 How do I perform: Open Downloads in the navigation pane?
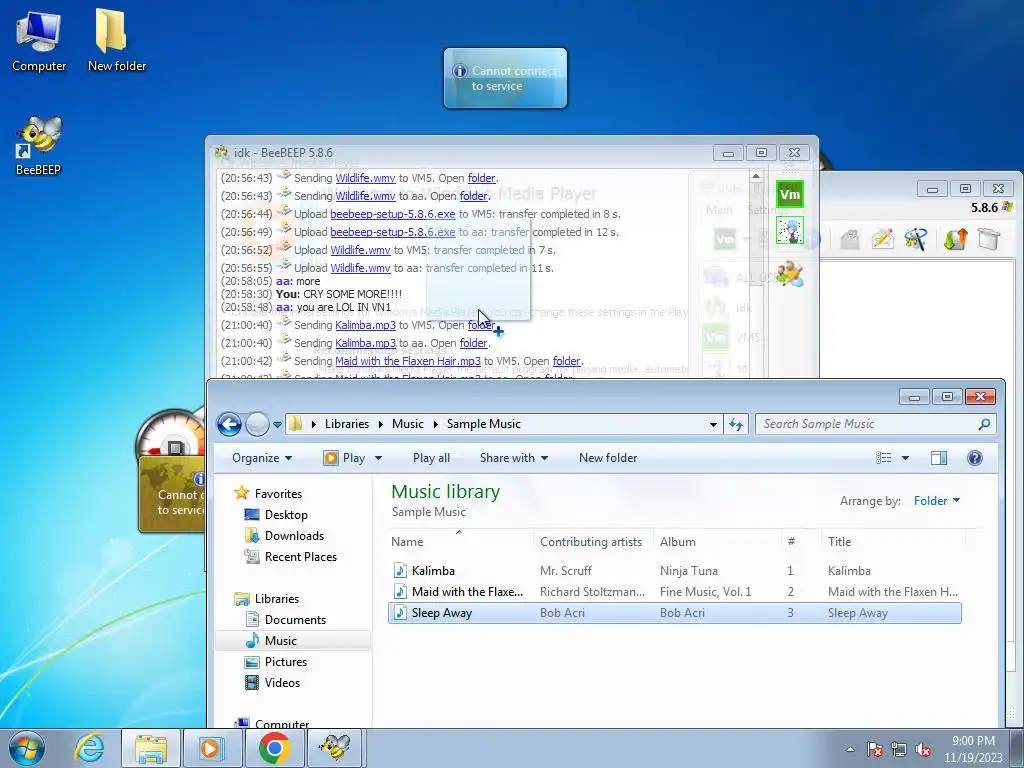pyautogui.click(x=294, y=536)
